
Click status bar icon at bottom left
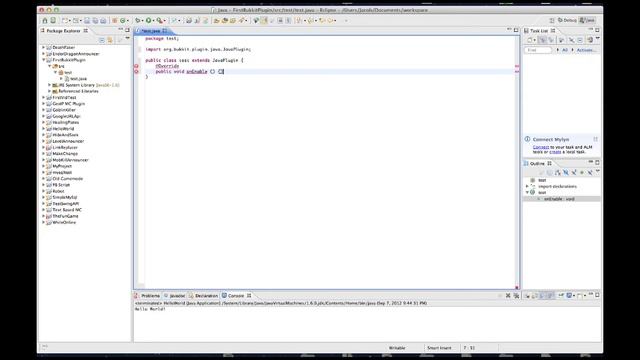coord(44,347)
